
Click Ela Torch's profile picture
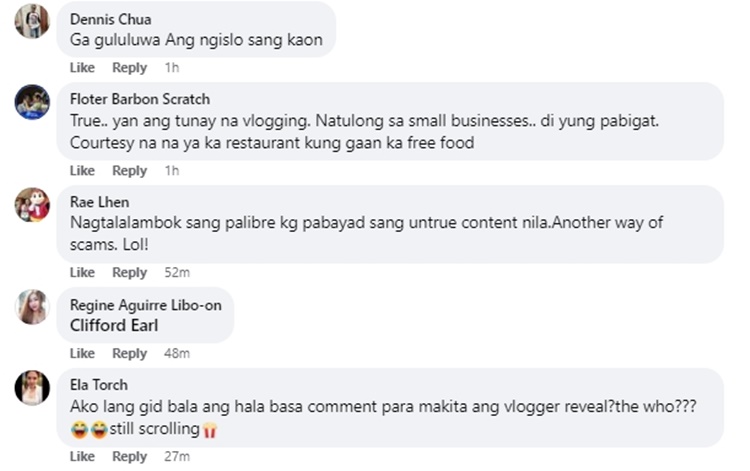pos(32,388)
